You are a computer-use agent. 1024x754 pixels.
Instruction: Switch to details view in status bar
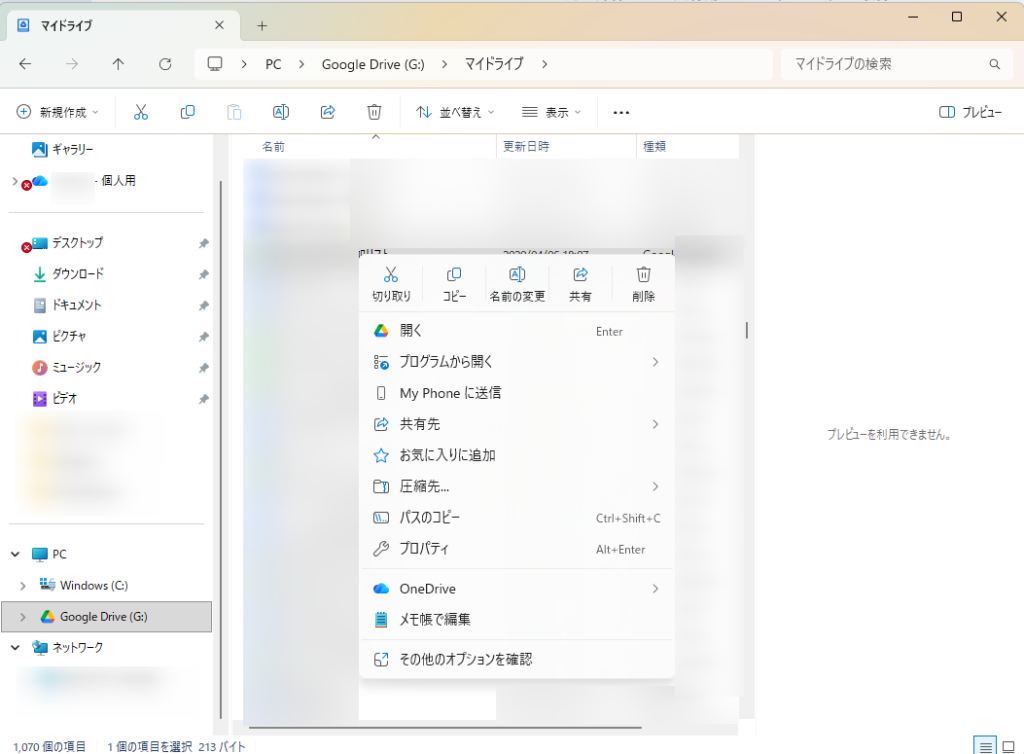tap(985, 745)
